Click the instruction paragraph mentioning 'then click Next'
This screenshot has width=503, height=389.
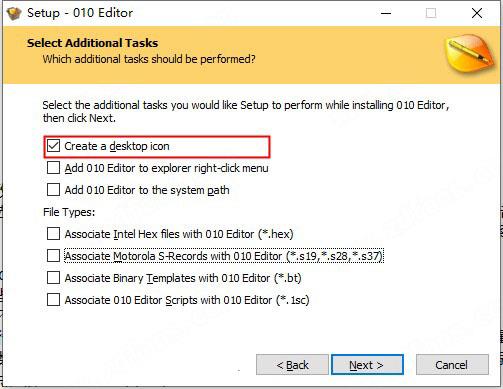pos(246,111)
